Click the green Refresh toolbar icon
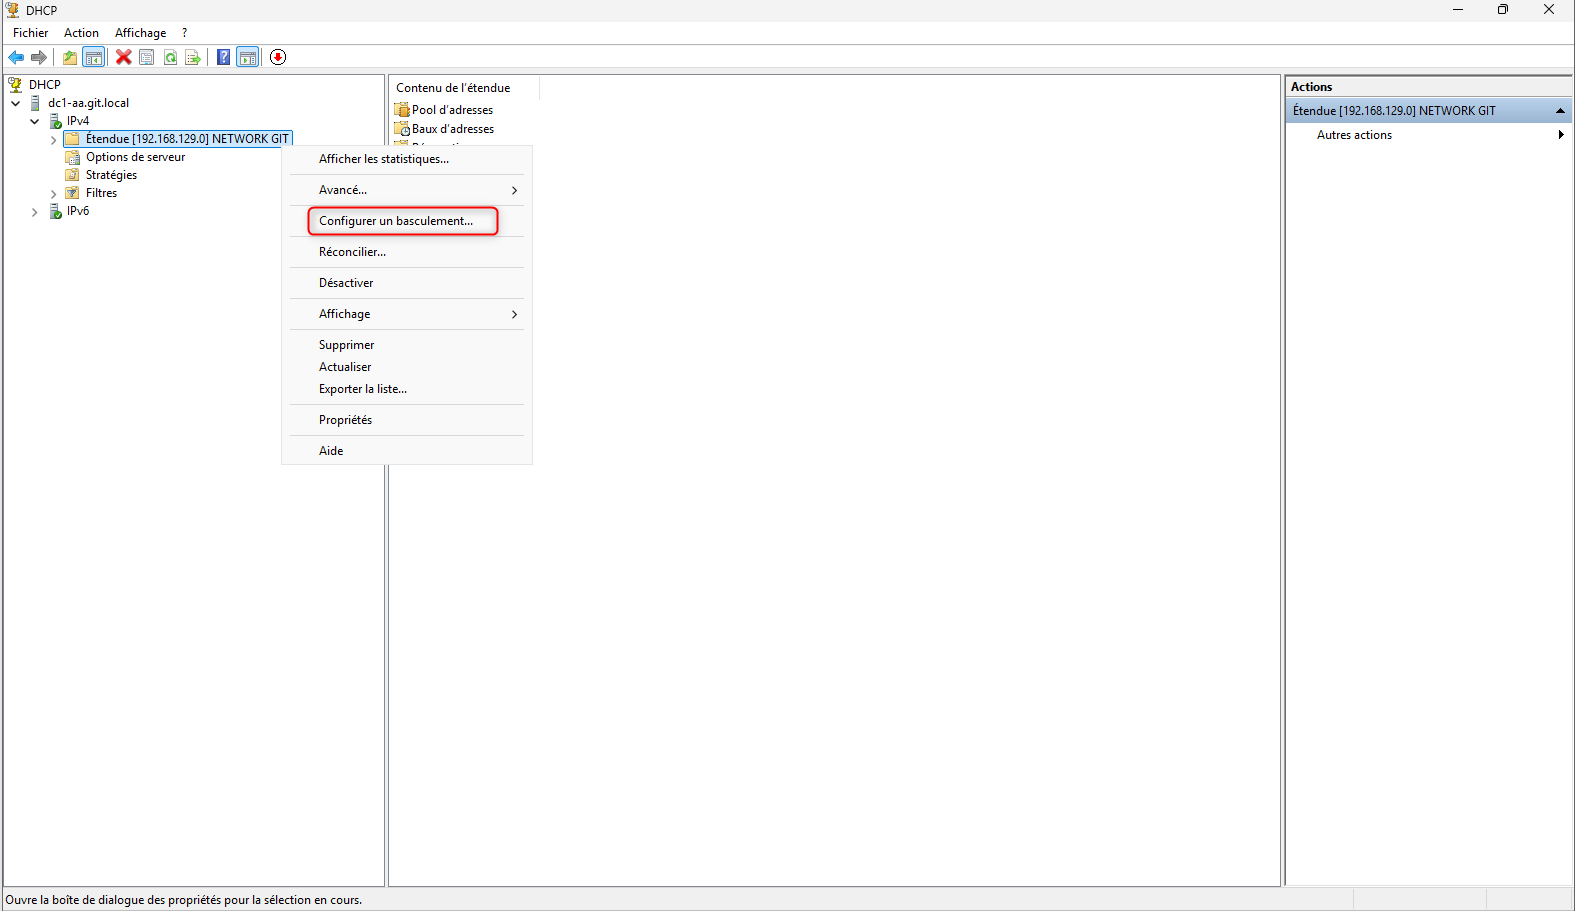1575x911 pixels. (171, 57)
